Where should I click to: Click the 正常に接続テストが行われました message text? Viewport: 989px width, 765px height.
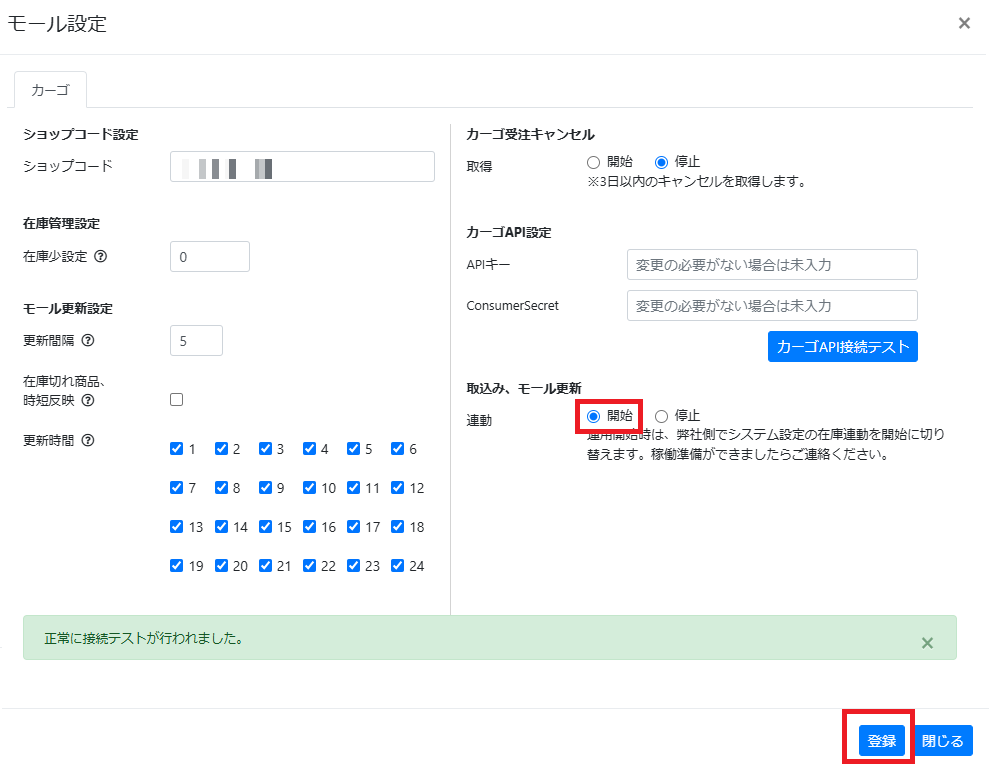(144, 638)
